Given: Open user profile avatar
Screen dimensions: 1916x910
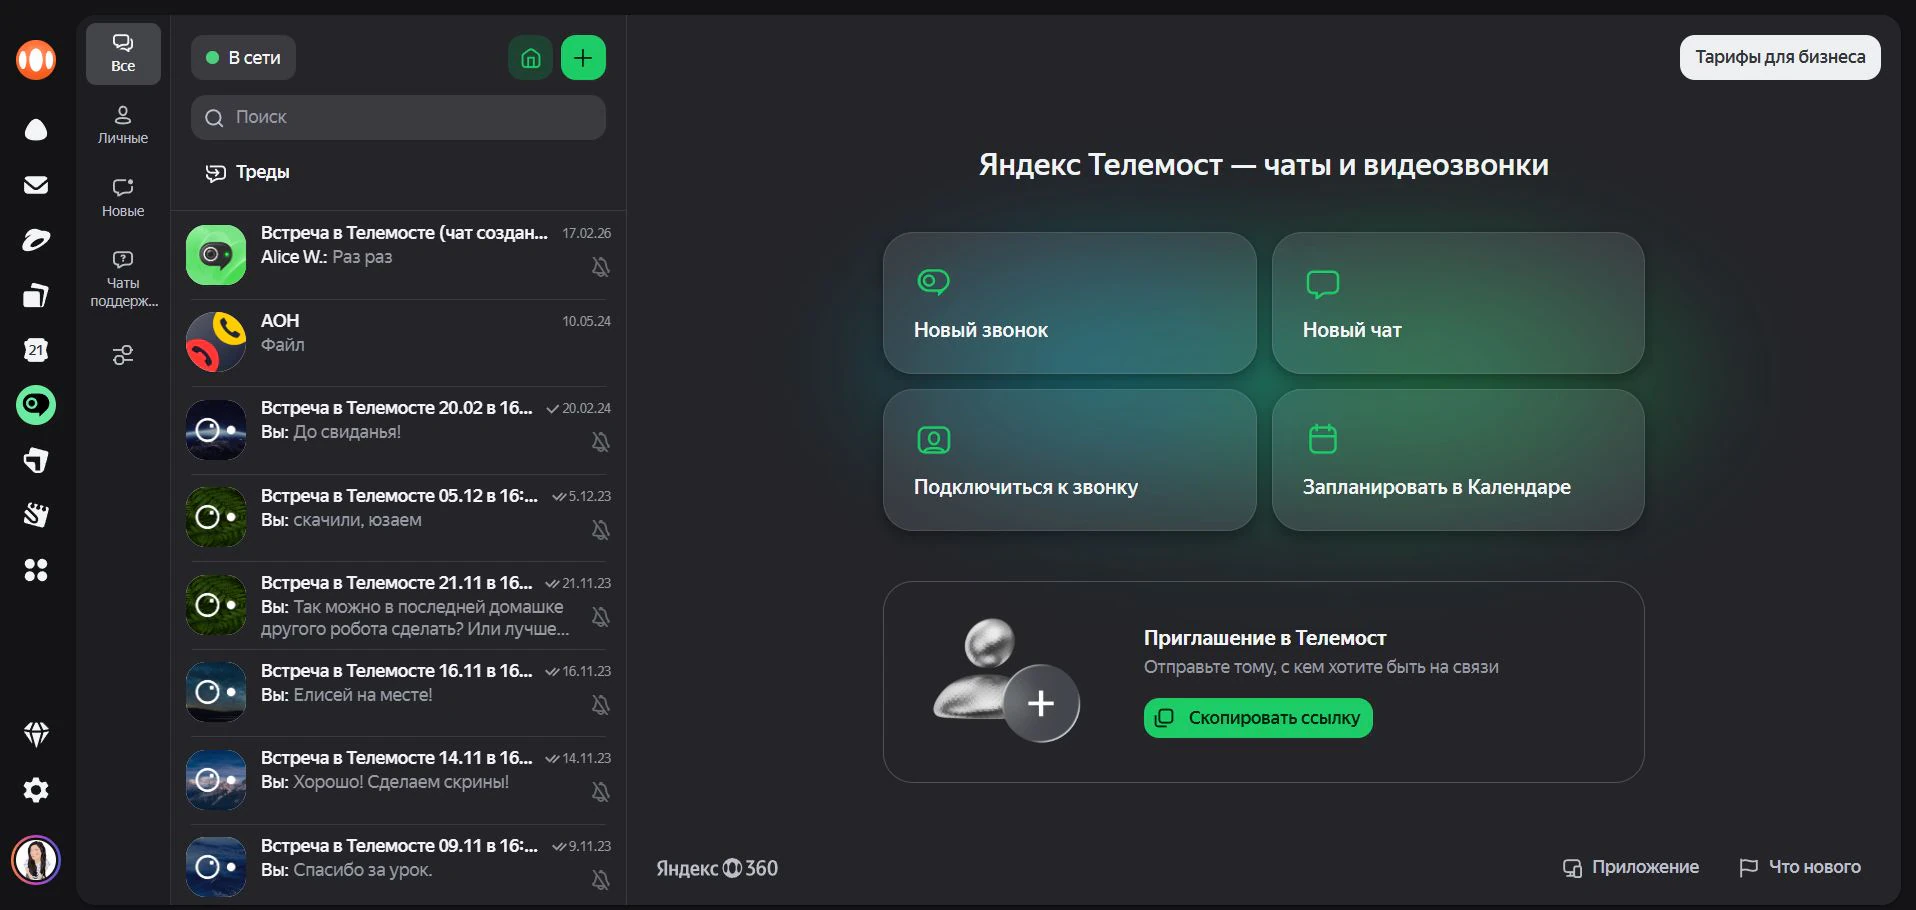Looking at the screenshot, I should (x=36, y=860).
